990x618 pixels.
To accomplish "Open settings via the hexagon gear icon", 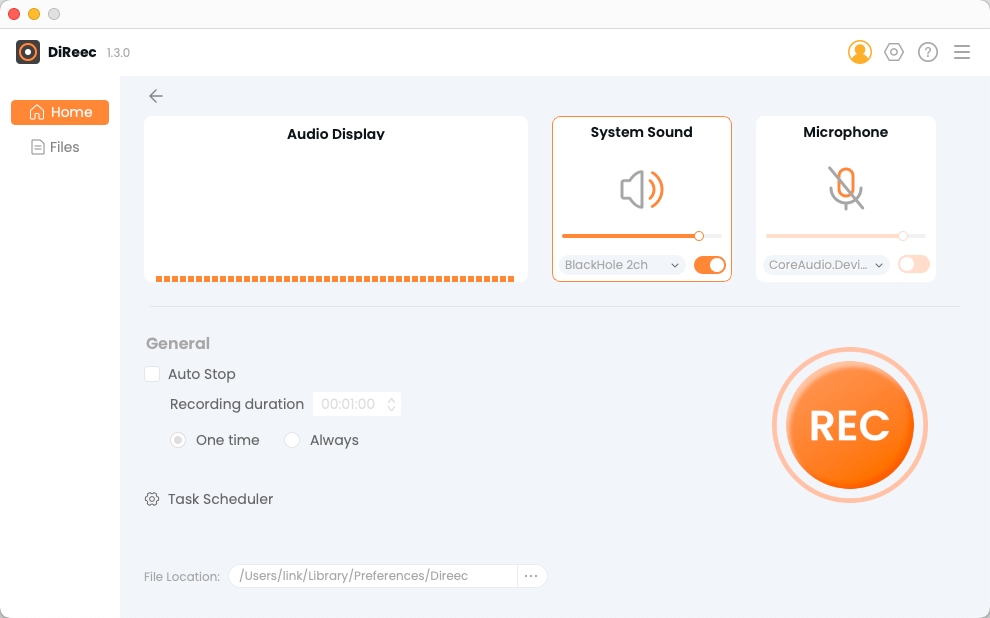I will pos(893,52).
